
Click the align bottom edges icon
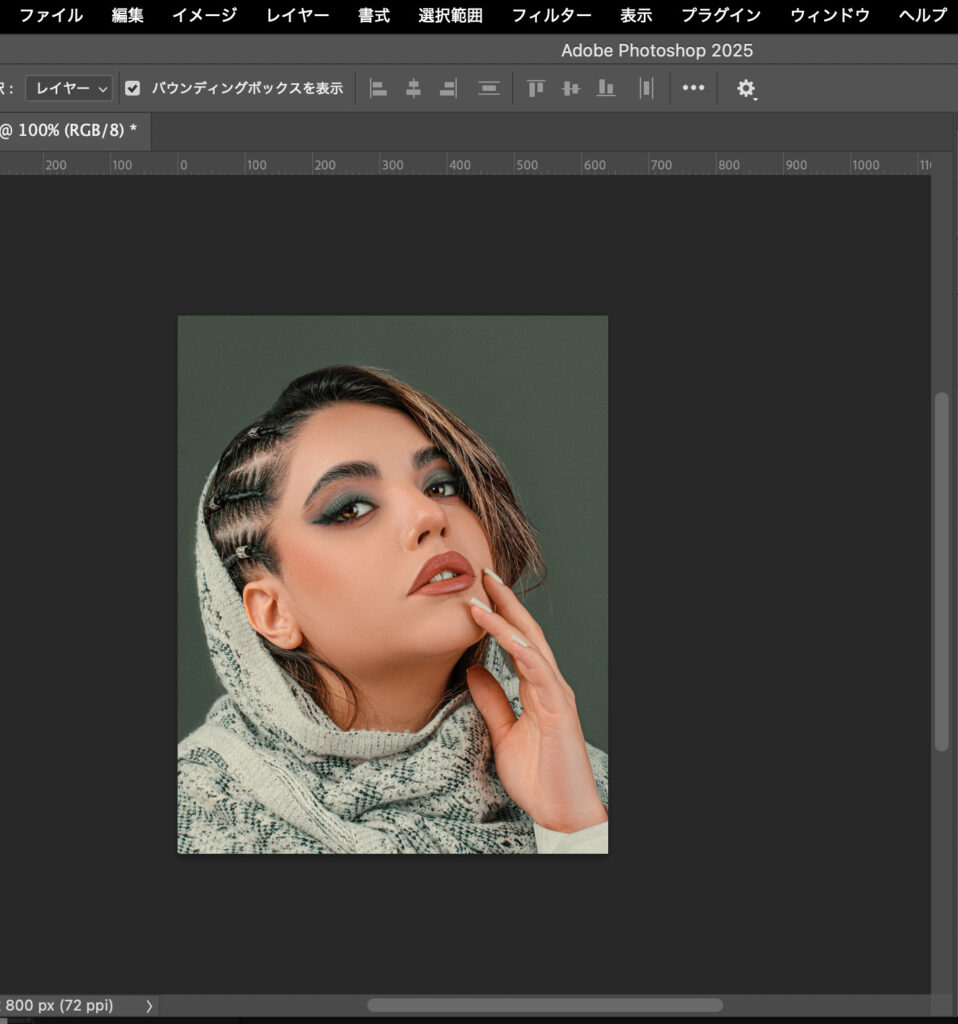click(606, 88)
